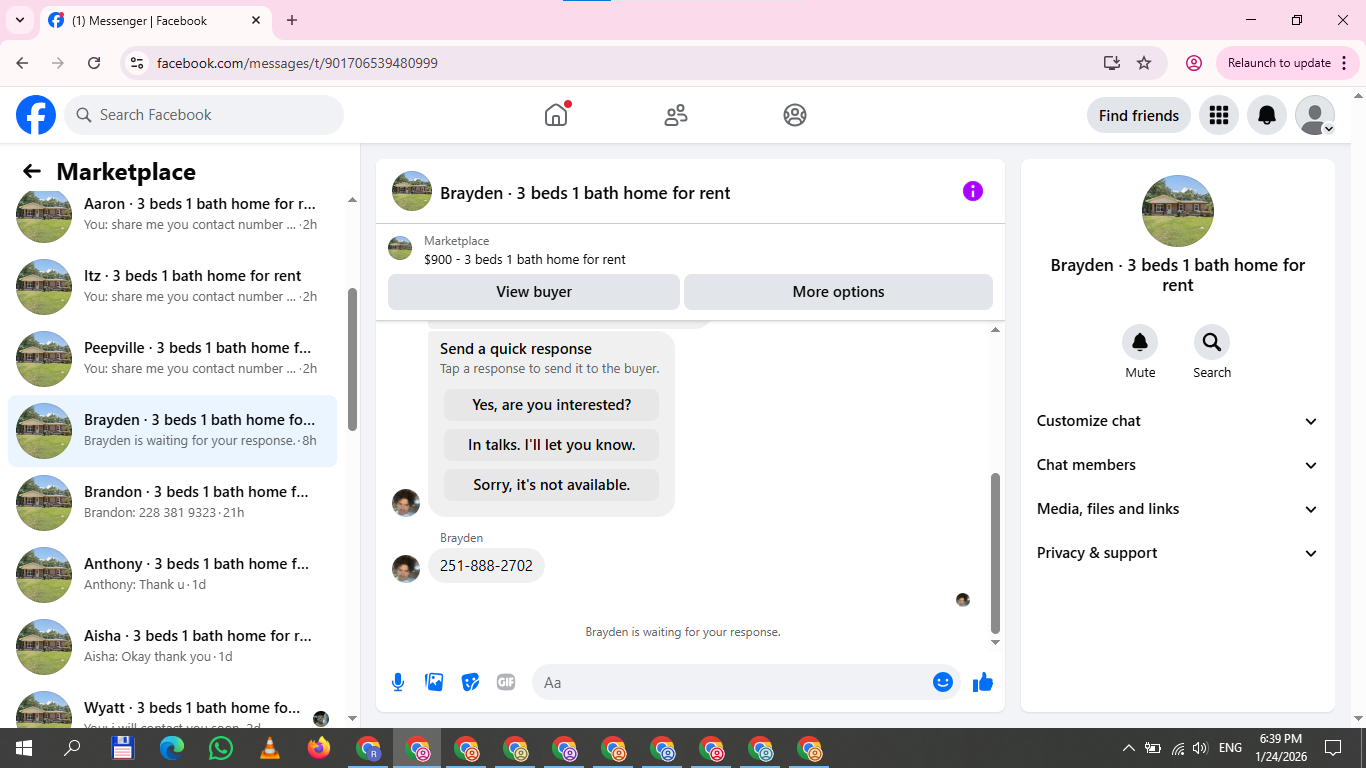Screen dimensions: 1366x768
Task: Open the taskbar volume control
Action: (1200, 748)
